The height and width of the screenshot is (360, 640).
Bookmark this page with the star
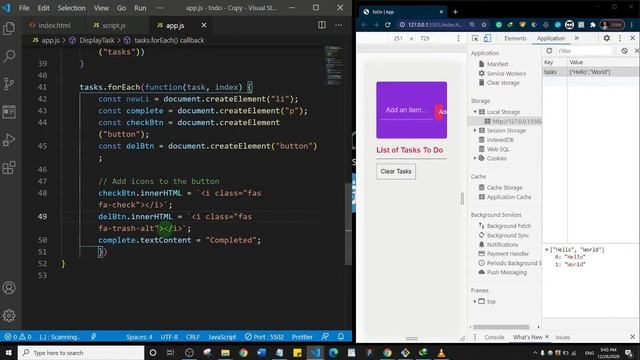click(x=484, y=24)
